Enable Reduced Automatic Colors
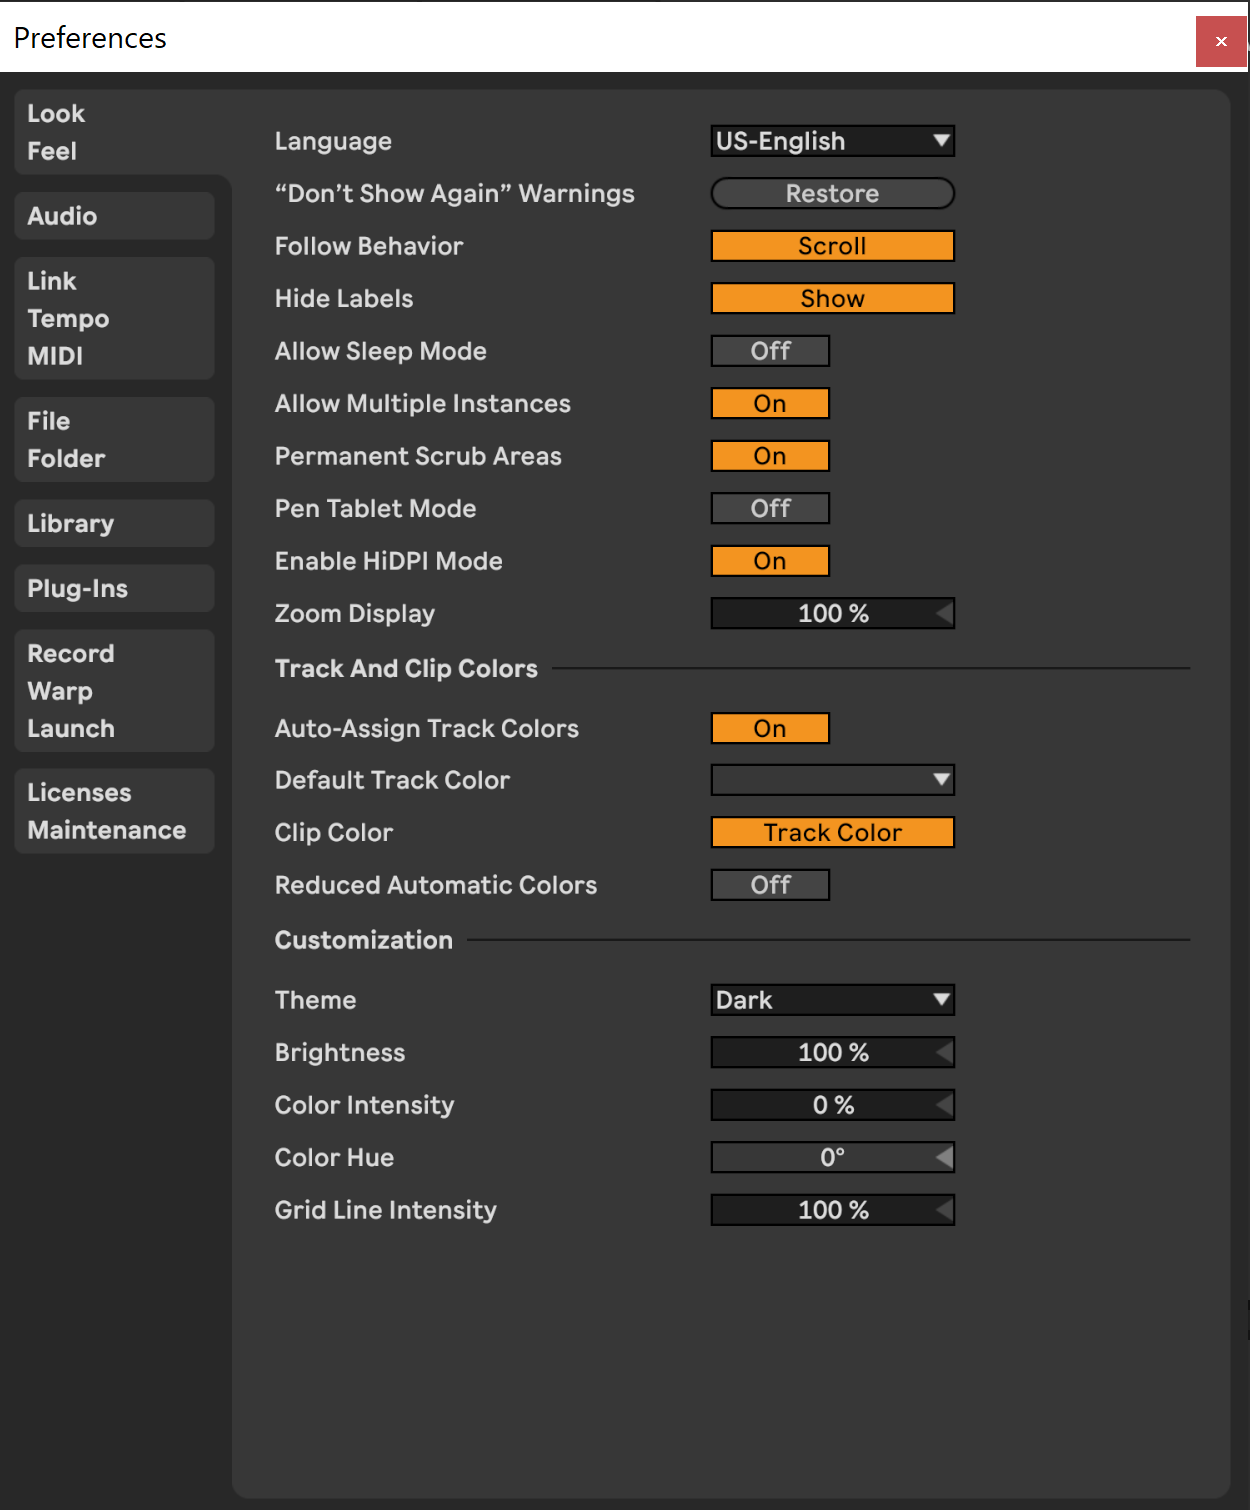Screen dimensions: 1250x1510 point(770,884)
